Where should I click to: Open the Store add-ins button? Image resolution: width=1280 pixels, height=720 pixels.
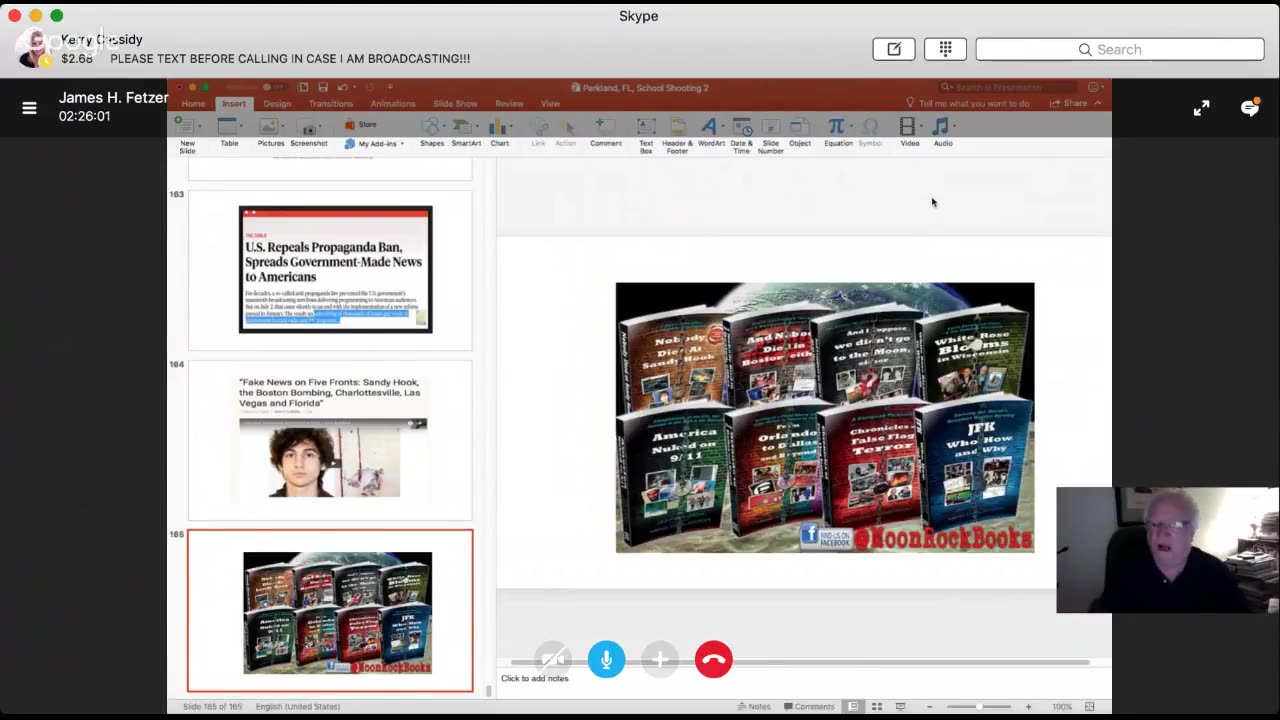pyautogui.click(x=361, y=125)
